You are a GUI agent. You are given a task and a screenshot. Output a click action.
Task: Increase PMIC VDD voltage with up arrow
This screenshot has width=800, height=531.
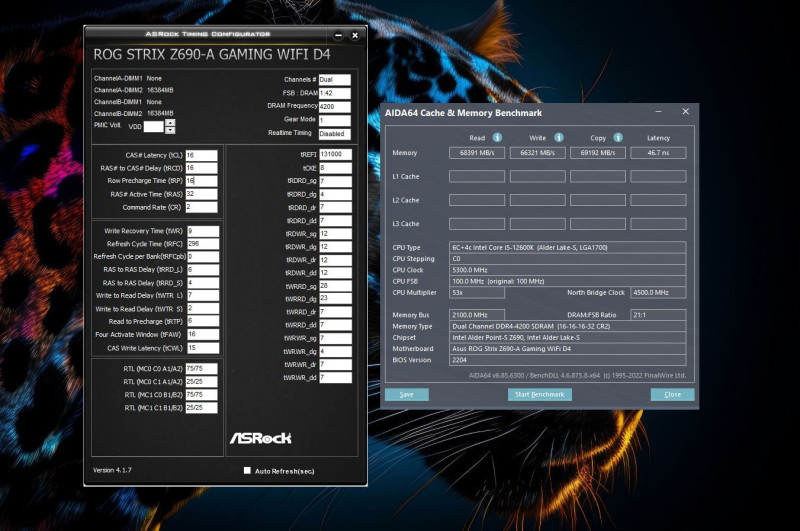(x=170, y=122)
